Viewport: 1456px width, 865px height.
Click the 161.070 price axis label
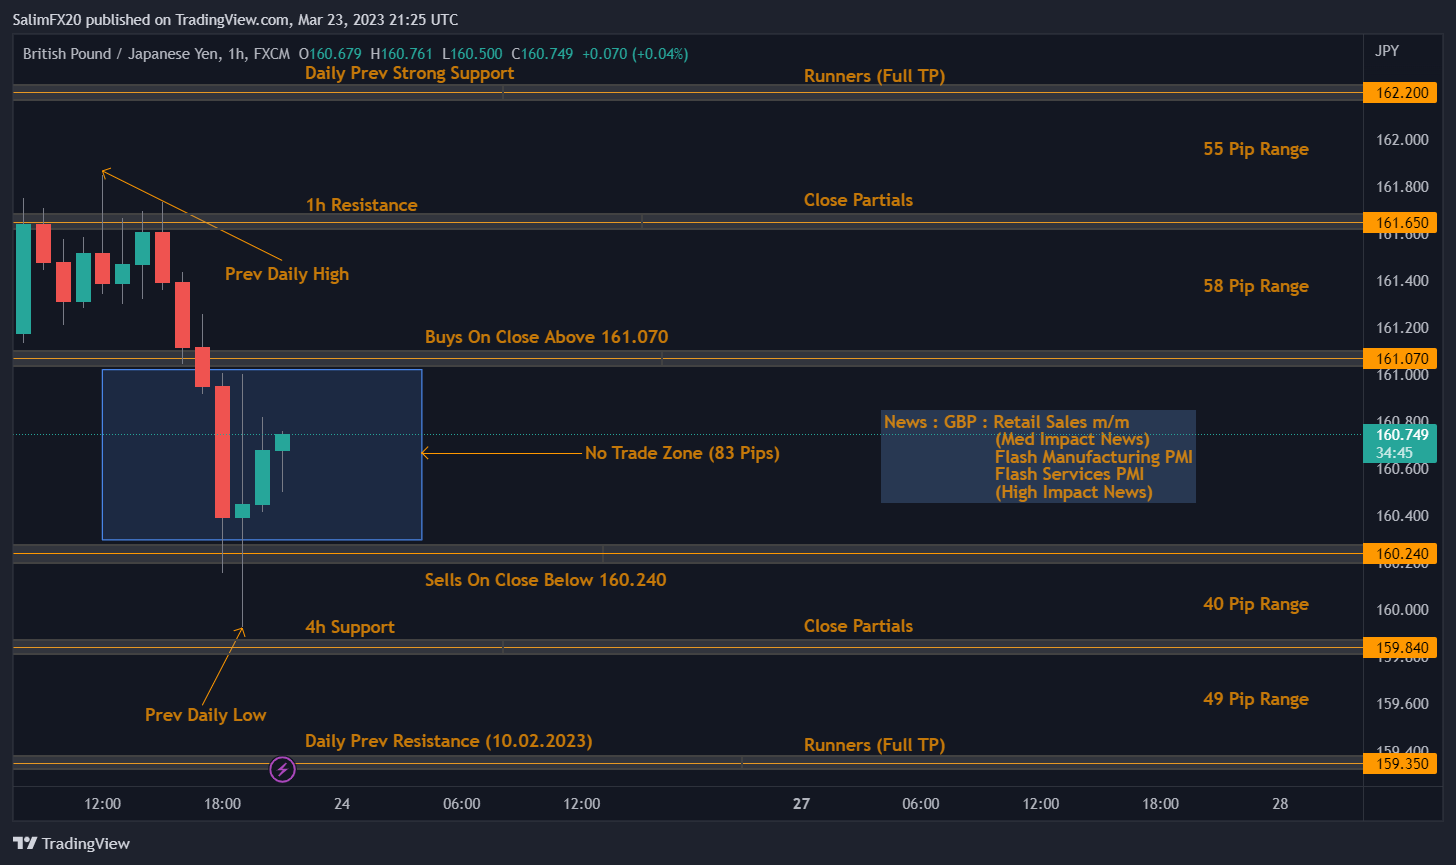[1400, 358]
